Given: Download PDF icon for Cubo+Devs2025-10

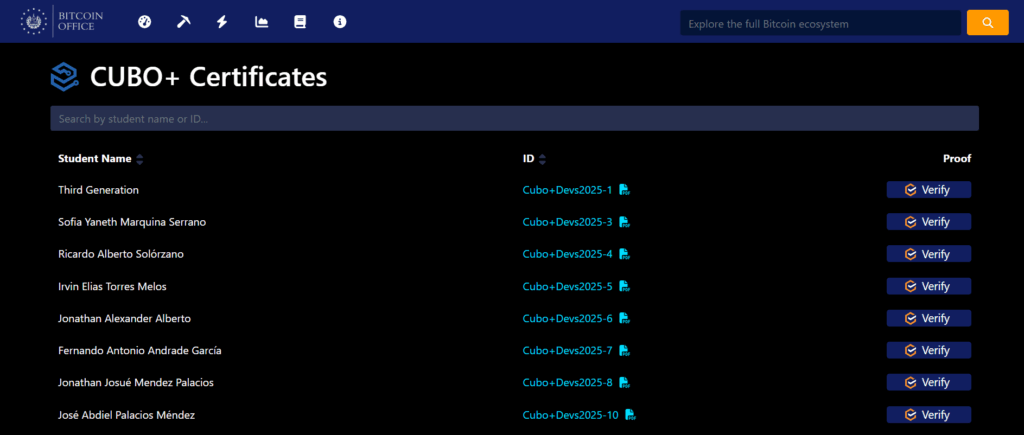Looking at the screenshot, I should 630,415.
